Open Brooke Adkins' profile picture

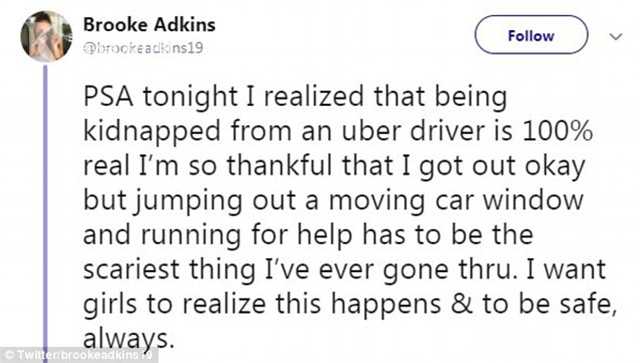pyautogui.click(x=46, y=36)
